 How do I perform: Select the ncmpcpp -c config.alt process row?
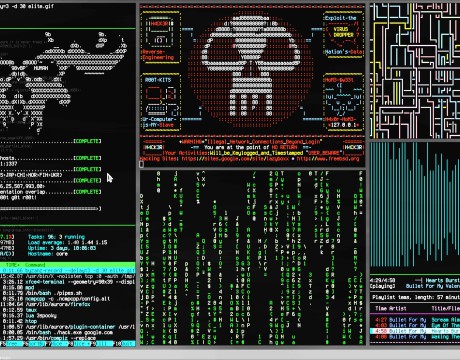[x=68, y=299]
